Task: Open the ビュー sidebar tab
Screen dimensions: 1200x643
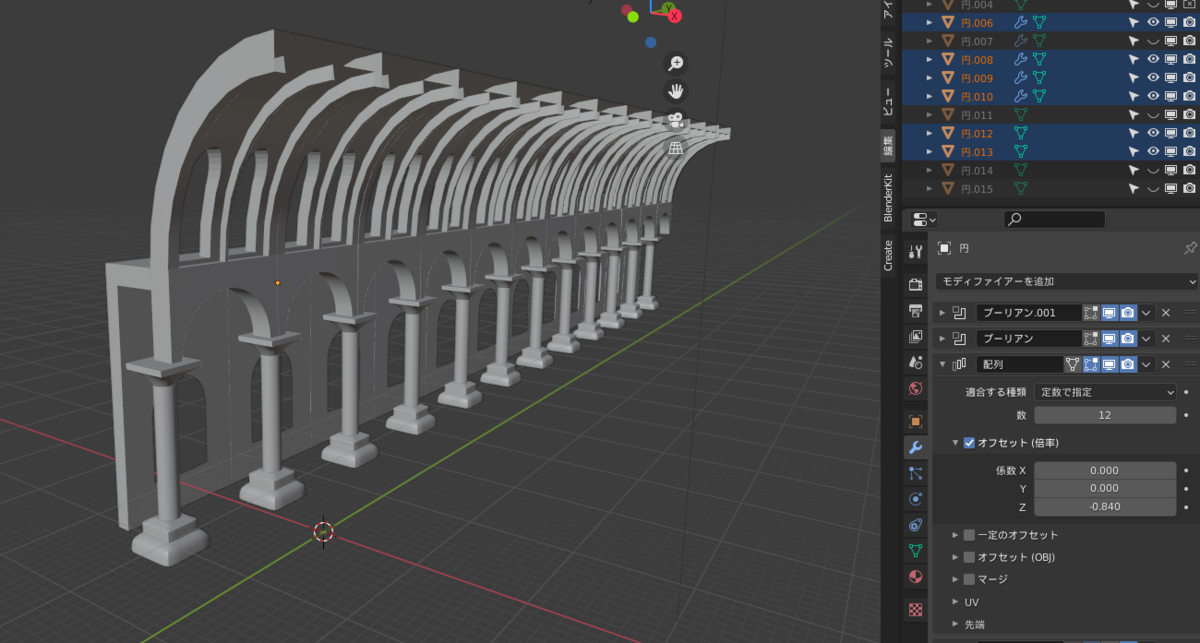Action: [888, 100]
